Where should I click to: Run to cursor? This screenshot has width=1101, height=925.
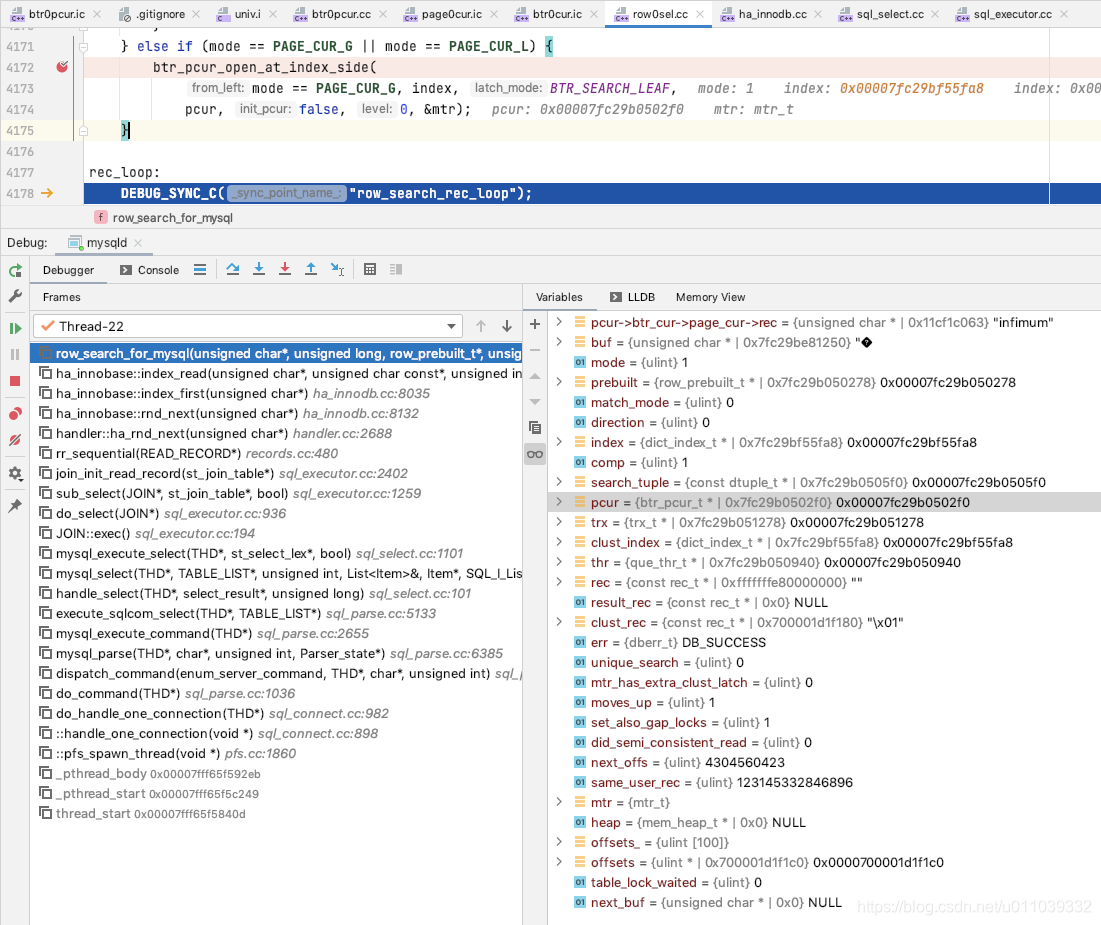pos(338,270)
